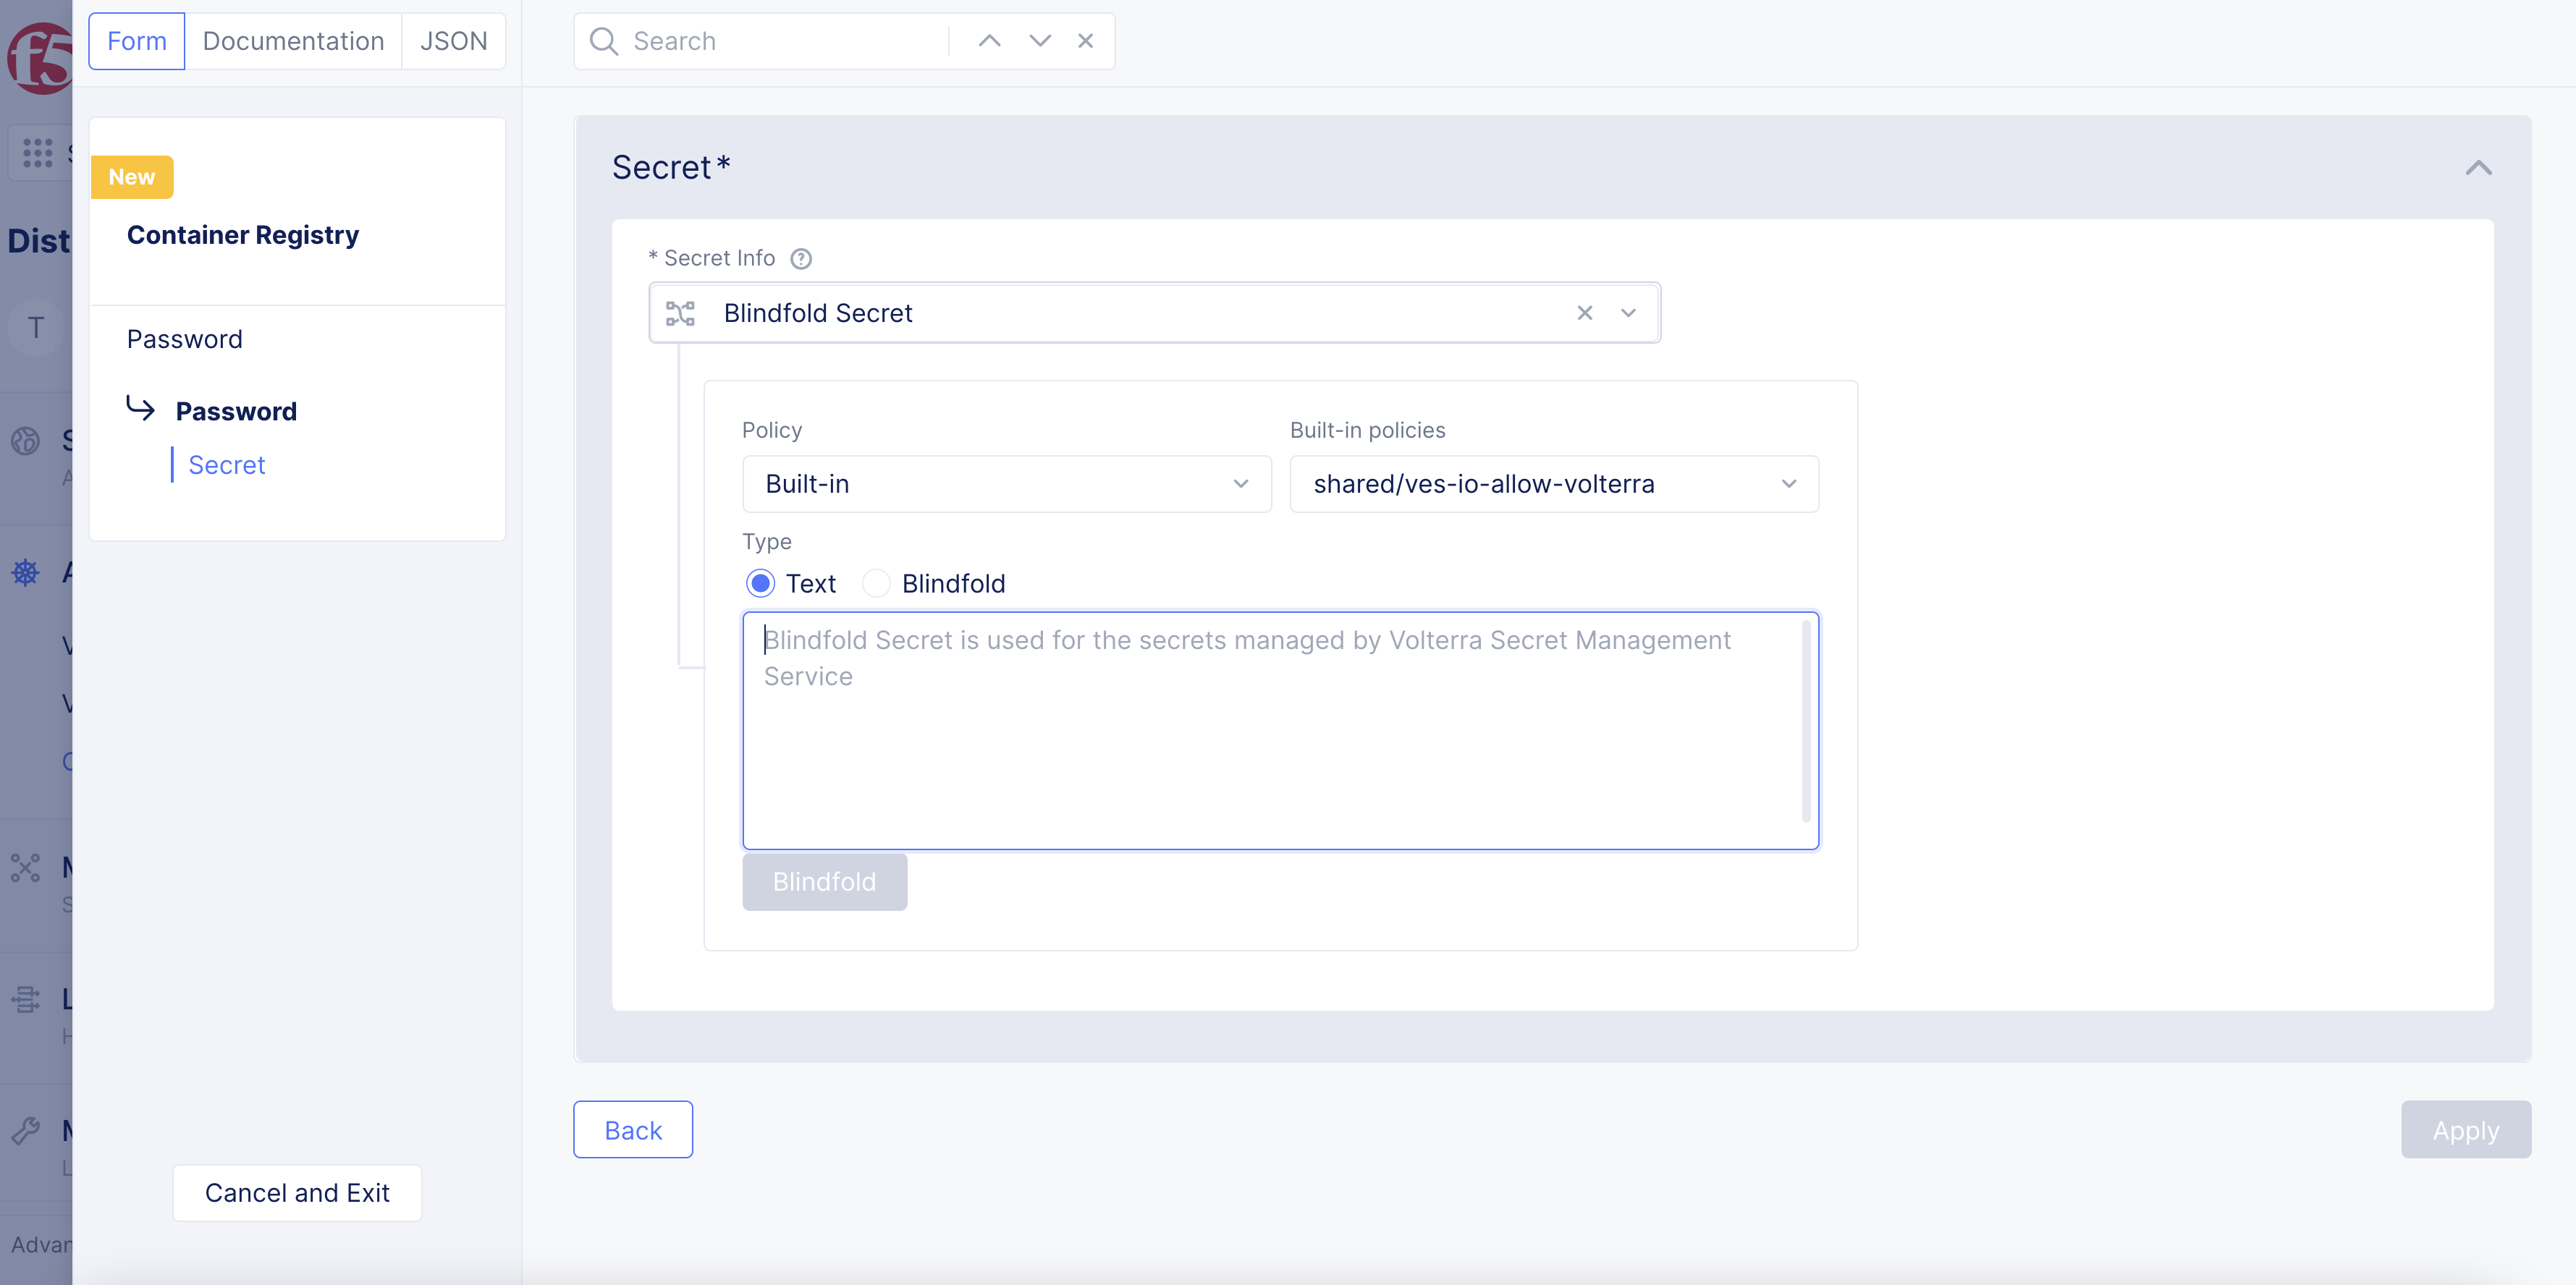Open the Secret Info dropdown
The width and height of the screenshot is (2576, 1285).
(1628, 313)
